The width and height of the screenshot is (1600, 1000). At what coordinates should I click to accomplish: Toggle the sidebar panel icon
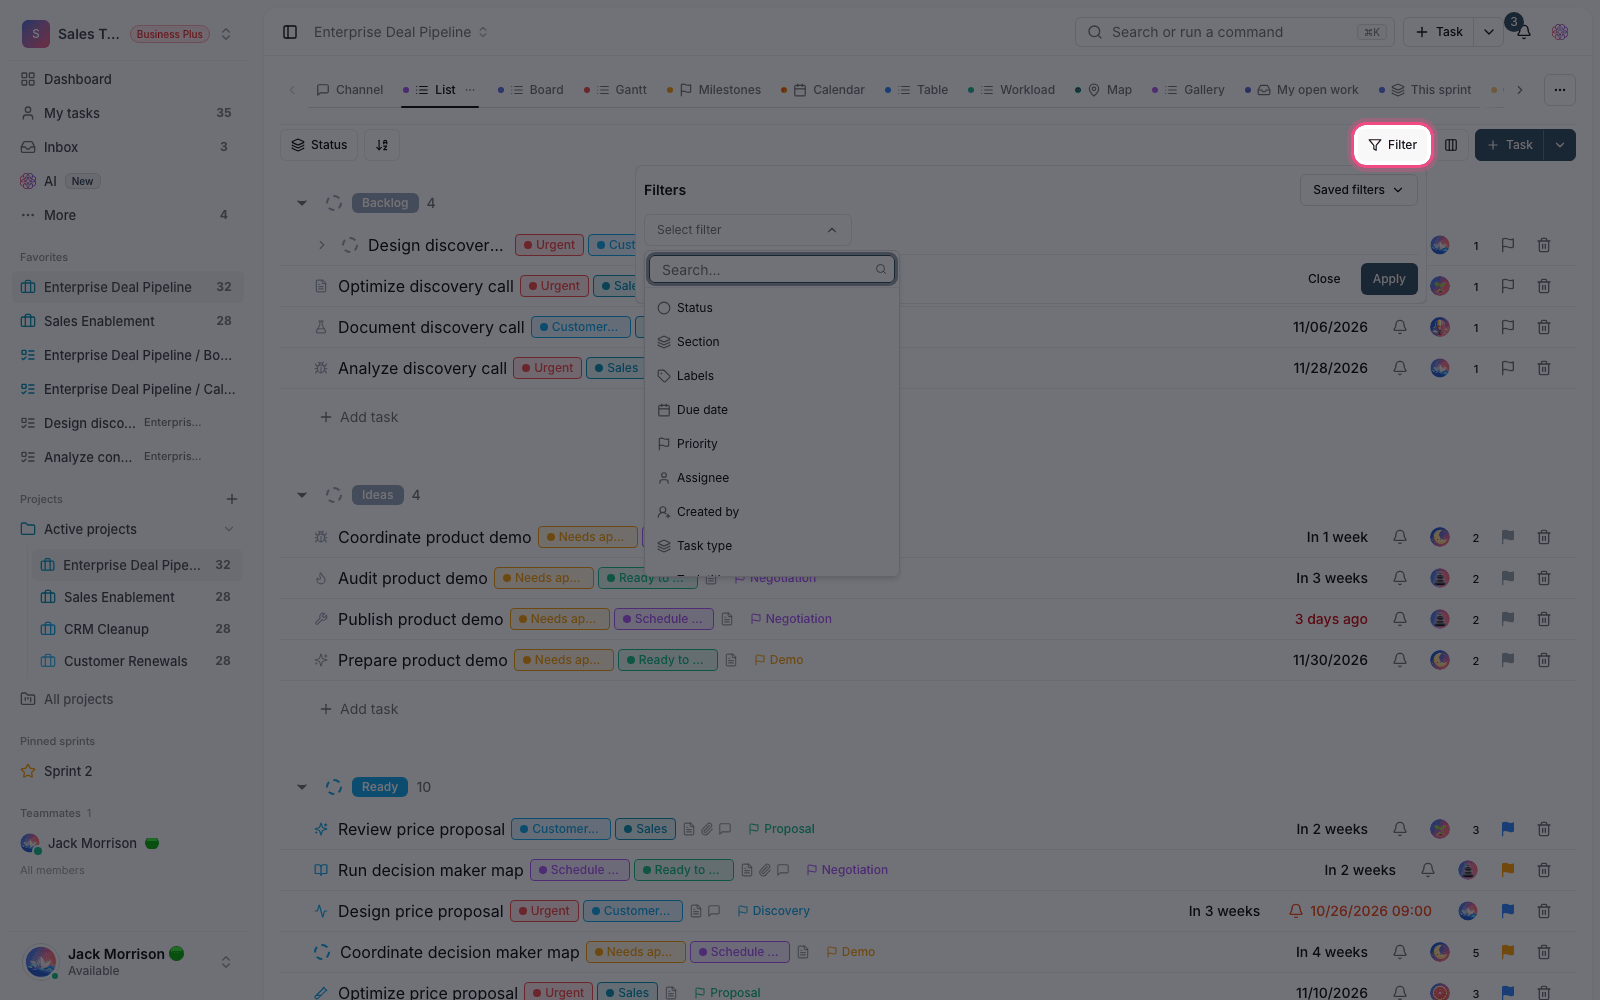(290, 32)
